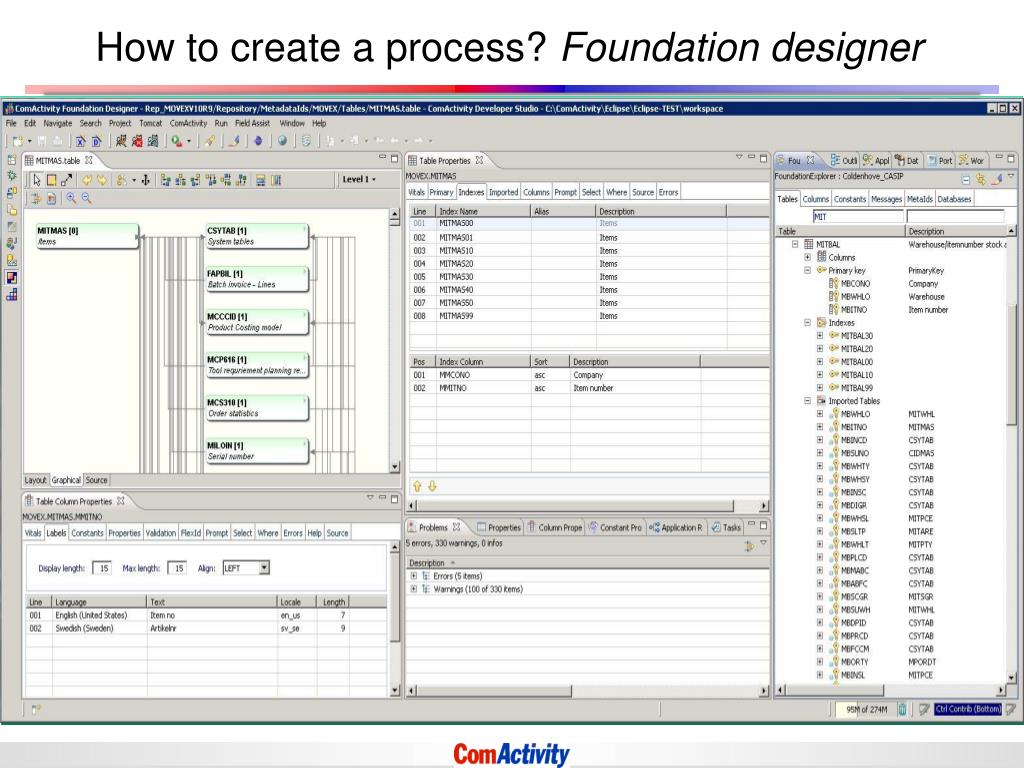Collapse the Imported Tables node

coord(808,401)
